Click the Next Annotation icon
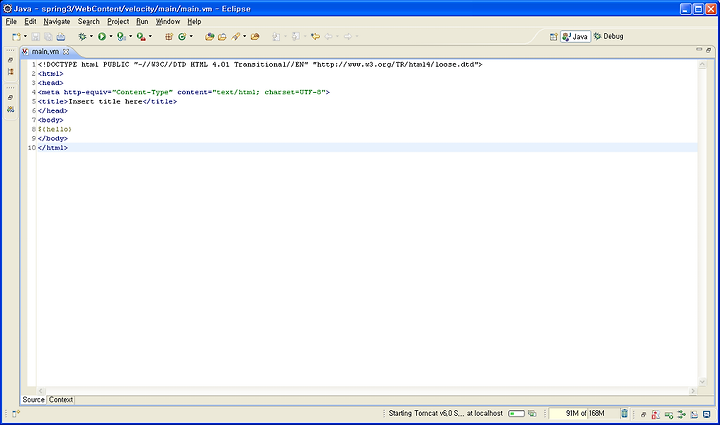 (276, 37)
